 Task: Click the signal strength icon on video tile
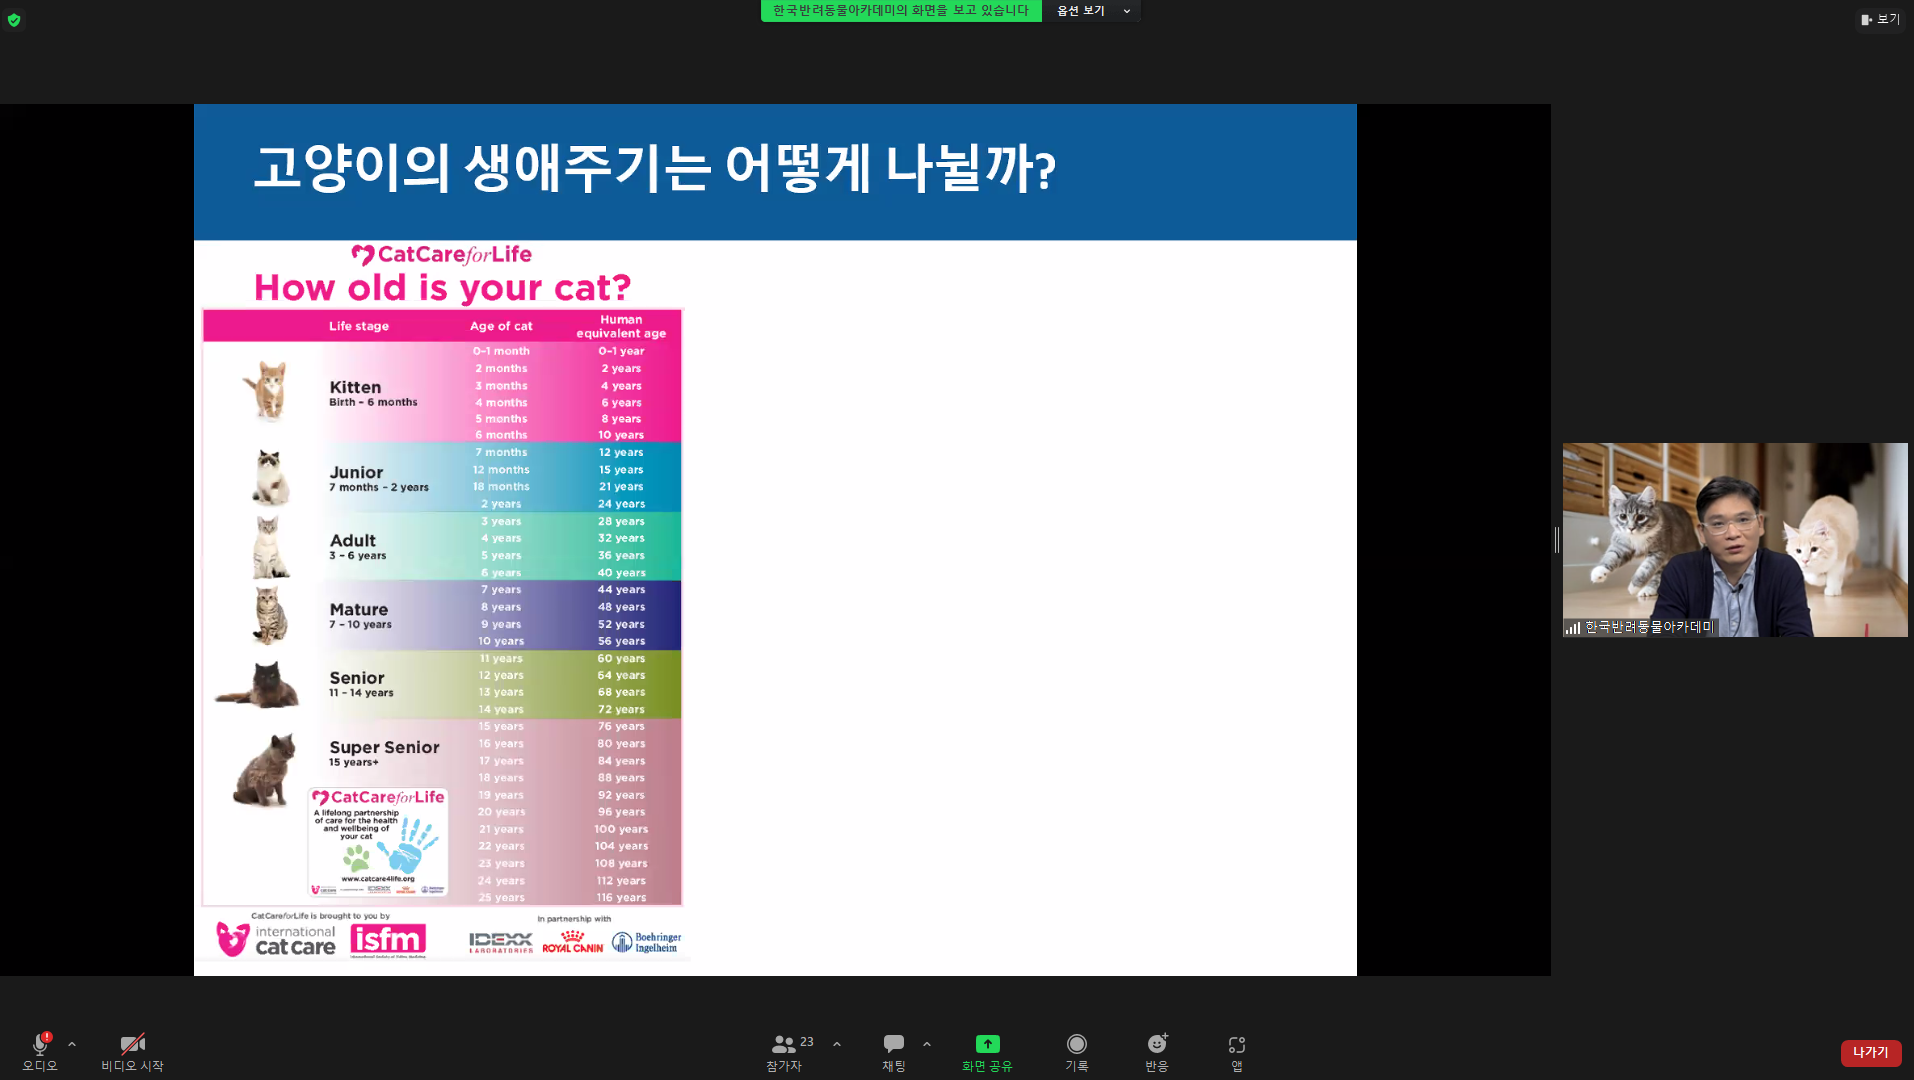[1573, 628]
